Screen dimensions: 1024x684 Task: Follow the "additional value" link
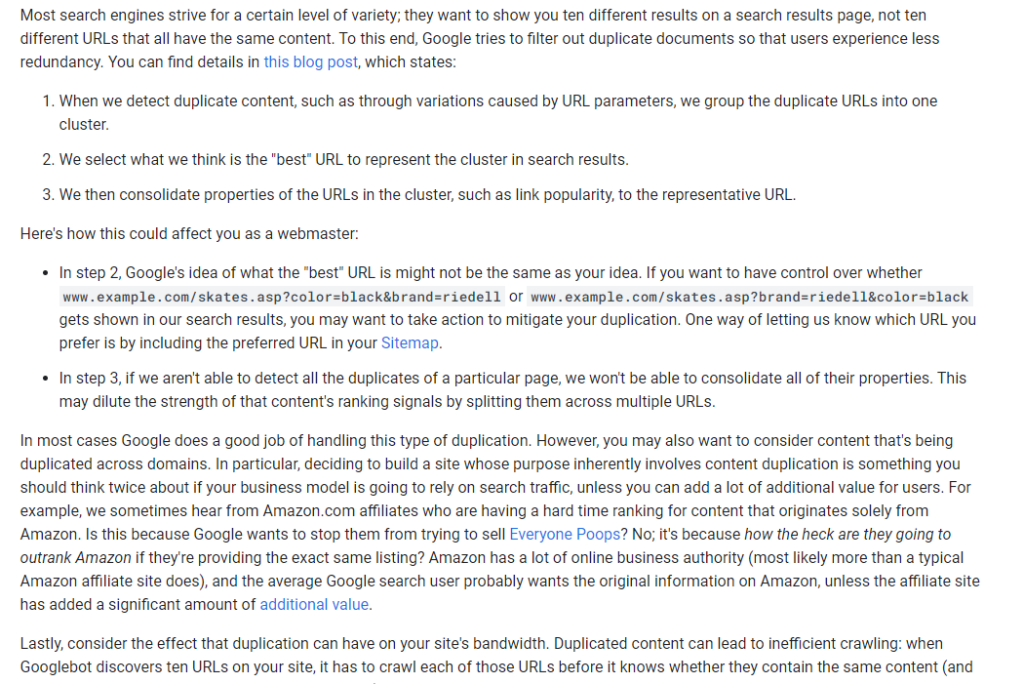point(314,604)
